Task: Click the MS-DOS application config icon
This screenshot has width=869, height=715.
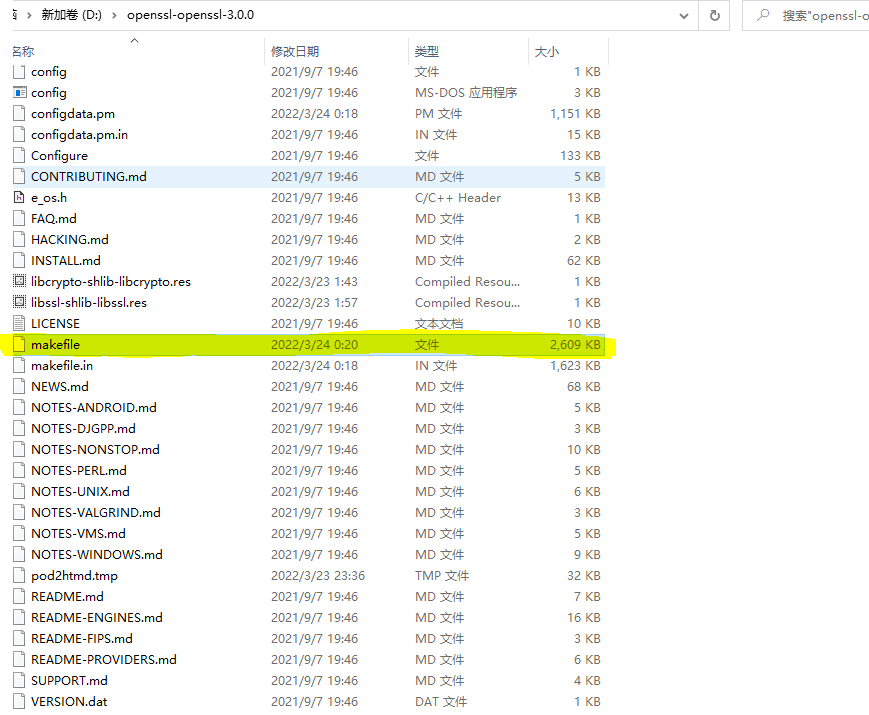Action: click(x=19, y=93)
